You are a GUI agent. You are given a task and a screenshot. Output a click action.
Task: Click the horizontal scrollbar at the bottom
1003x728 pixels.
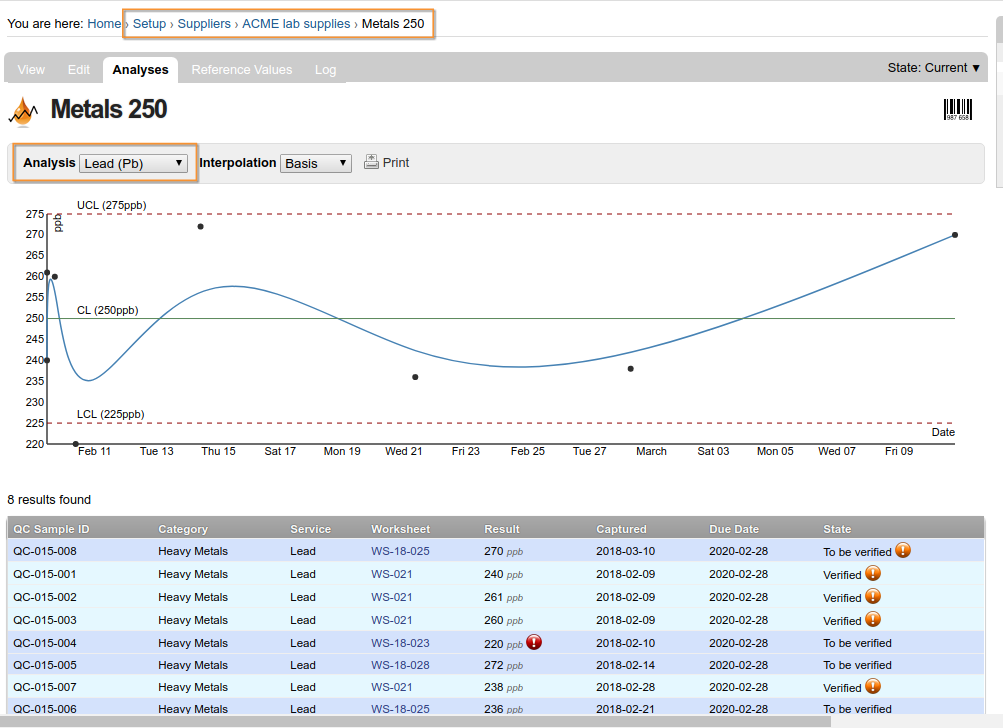point(415,720)
